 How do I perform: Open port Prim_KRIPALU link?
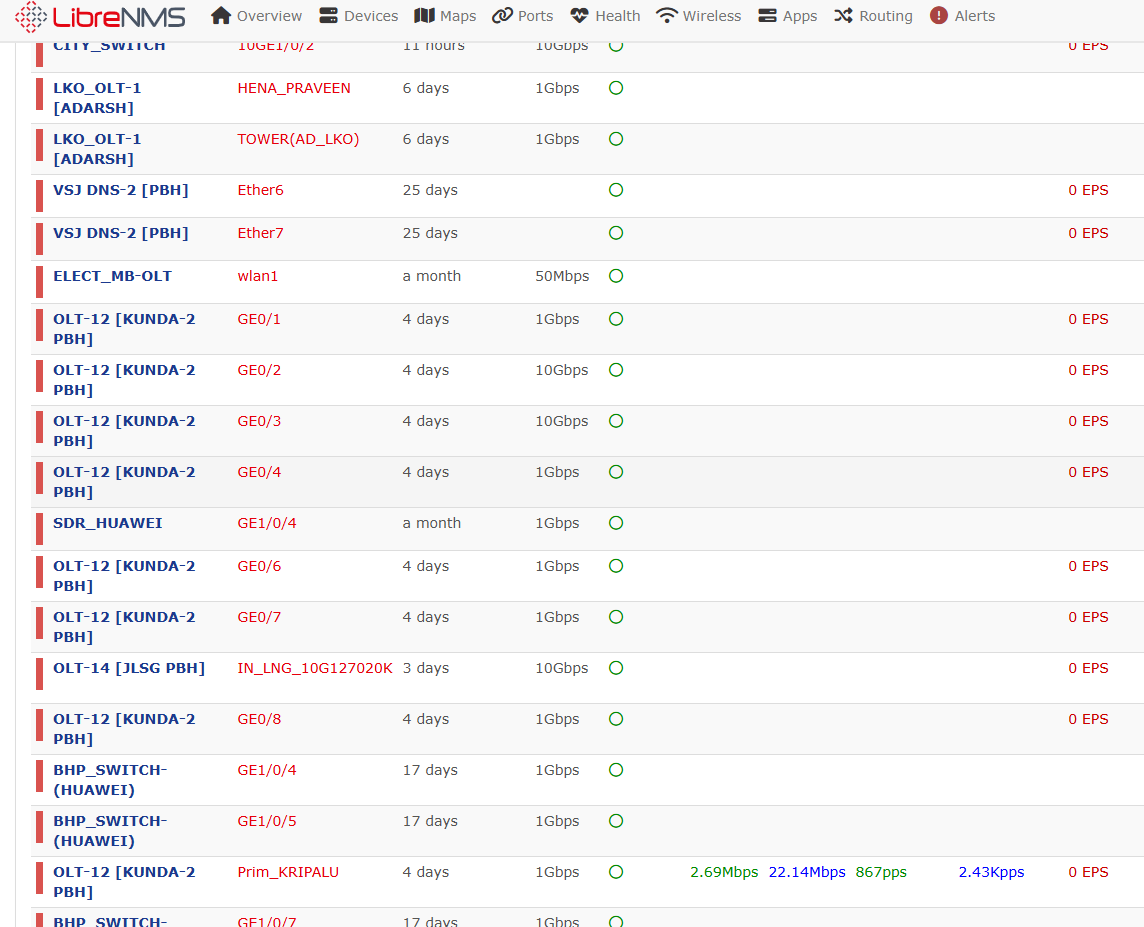[288, 872]
